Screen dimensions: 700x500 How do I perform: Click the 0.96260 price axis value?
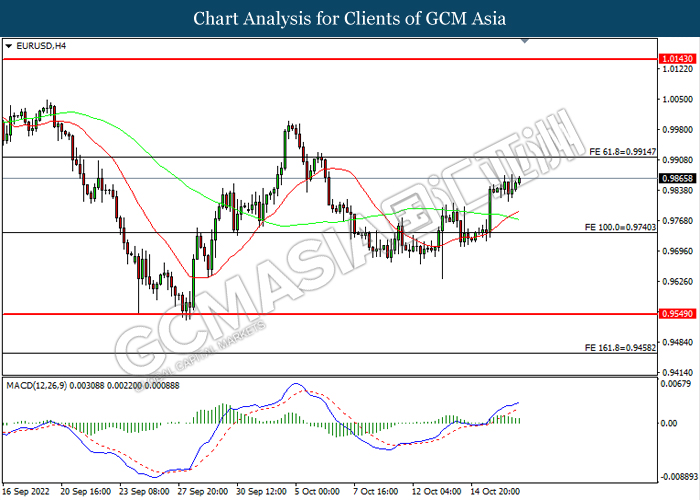(x=678, y=282)
